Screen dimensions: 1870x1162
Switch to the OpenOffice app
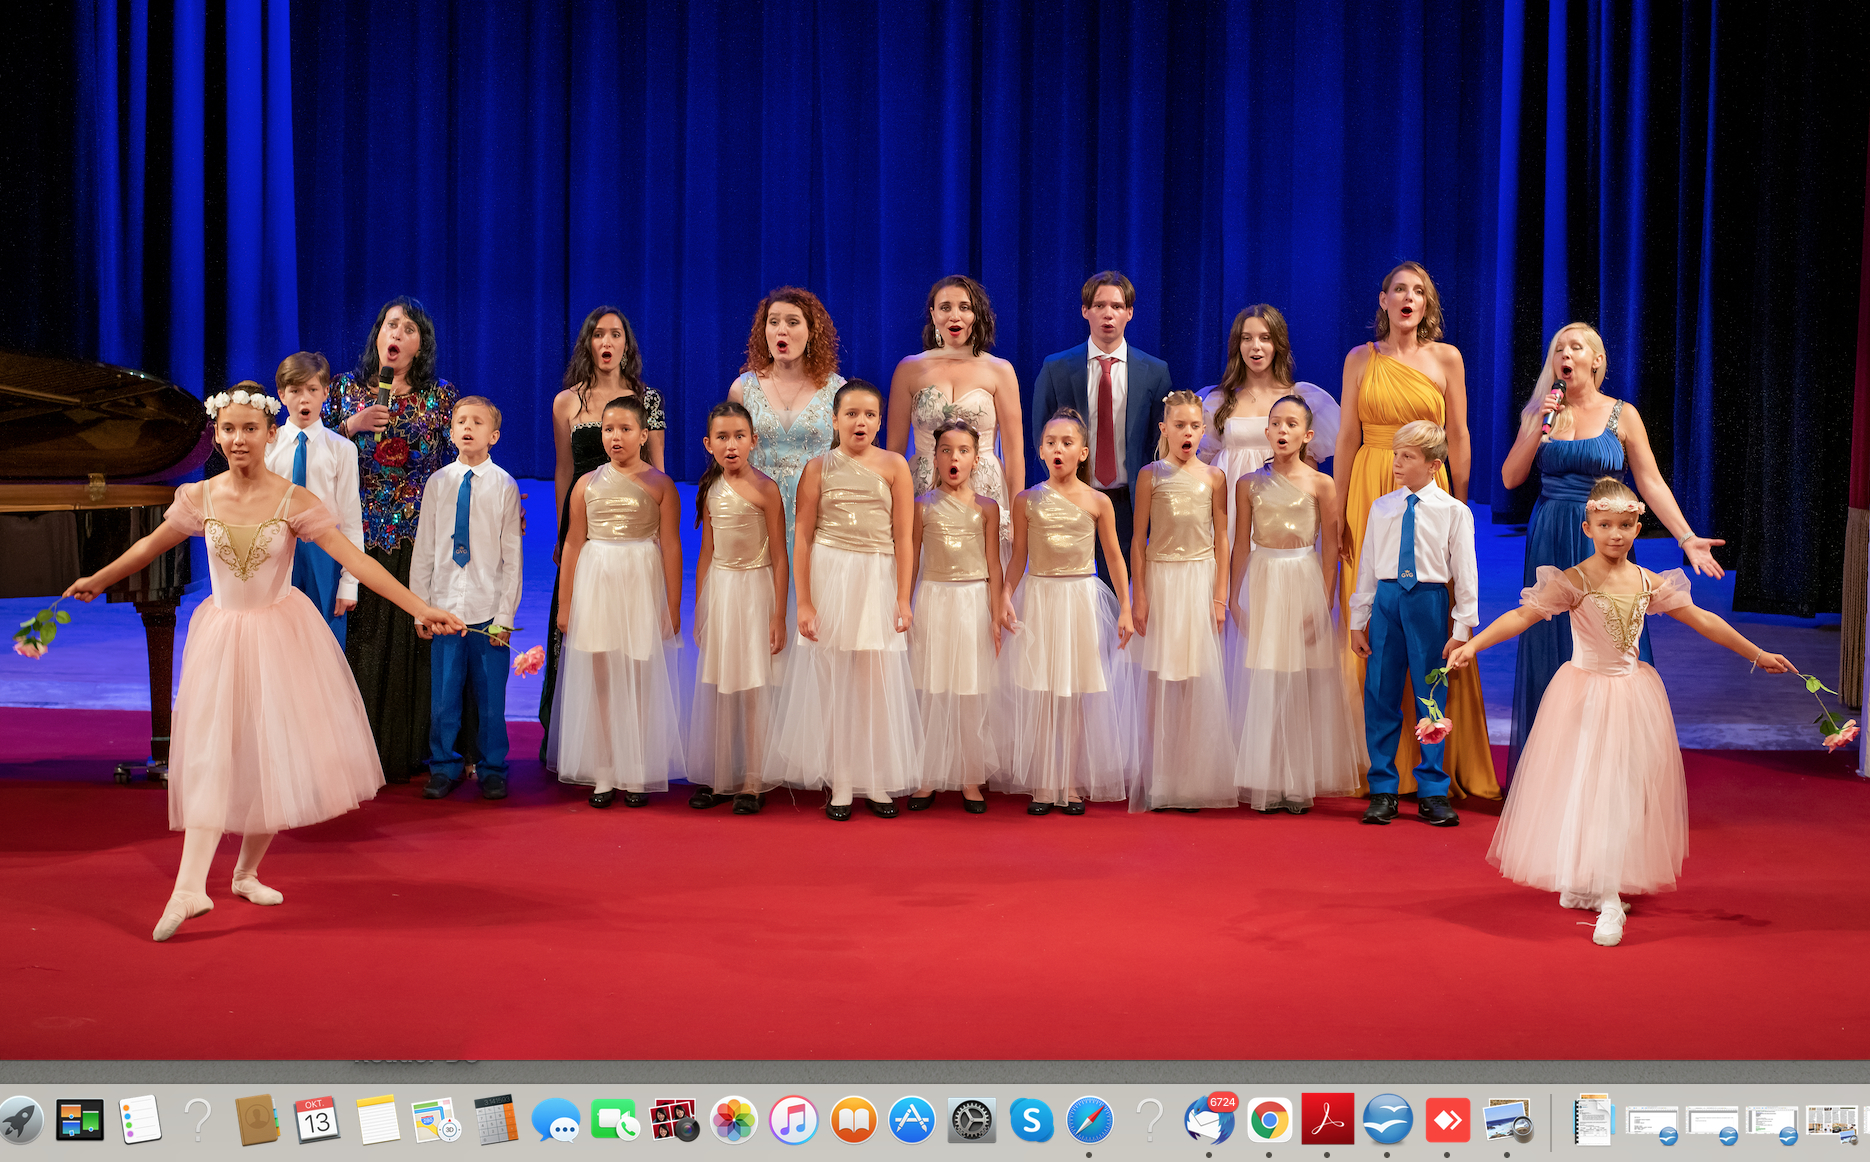(1387, 1120)
